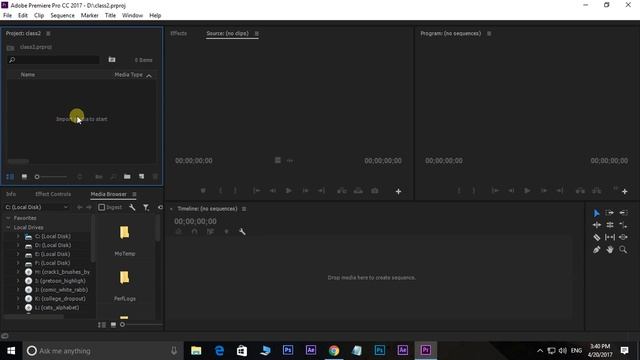The height and width of the screenshot is (360, 640).
Task: Select the Ripple Edit tool
Action: pyautogui.click(x=597, y=225)
